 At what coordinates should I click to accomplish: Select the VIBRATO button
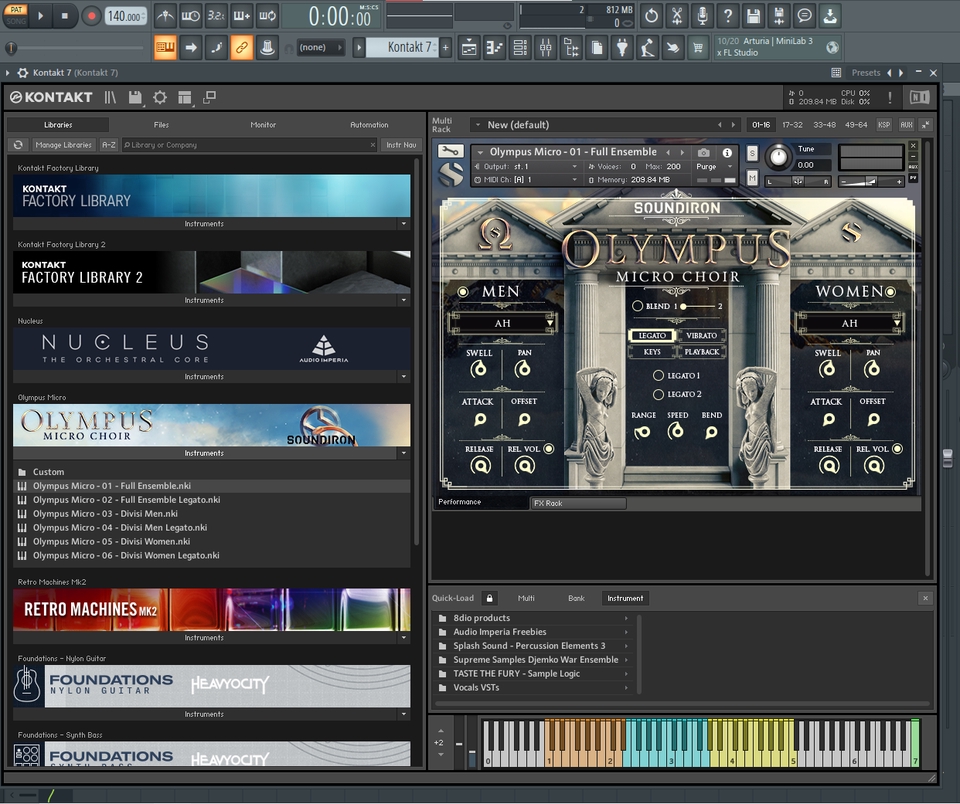702,336
